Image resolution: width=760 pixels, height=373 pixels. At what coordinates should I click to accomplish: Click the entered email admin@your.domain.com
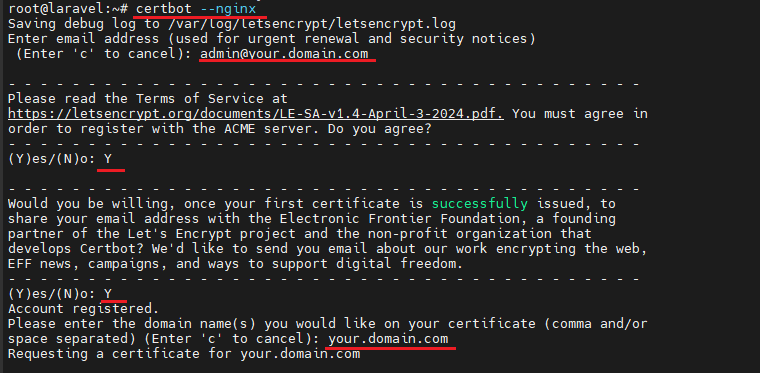(284, 54)
